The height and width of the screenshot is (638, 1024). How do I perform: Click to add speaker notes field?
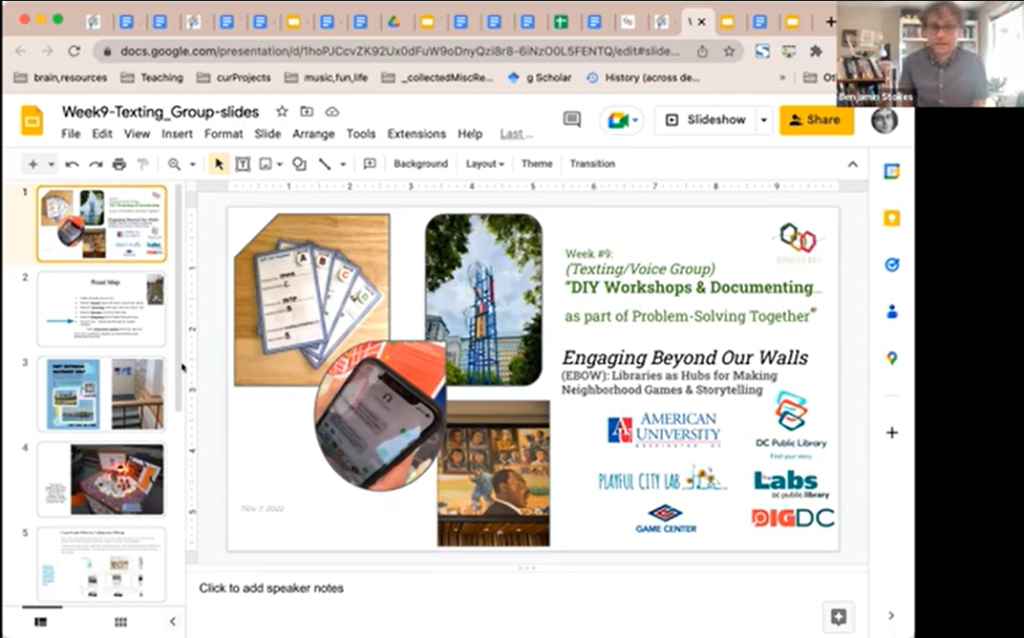[x=526, y=588]
